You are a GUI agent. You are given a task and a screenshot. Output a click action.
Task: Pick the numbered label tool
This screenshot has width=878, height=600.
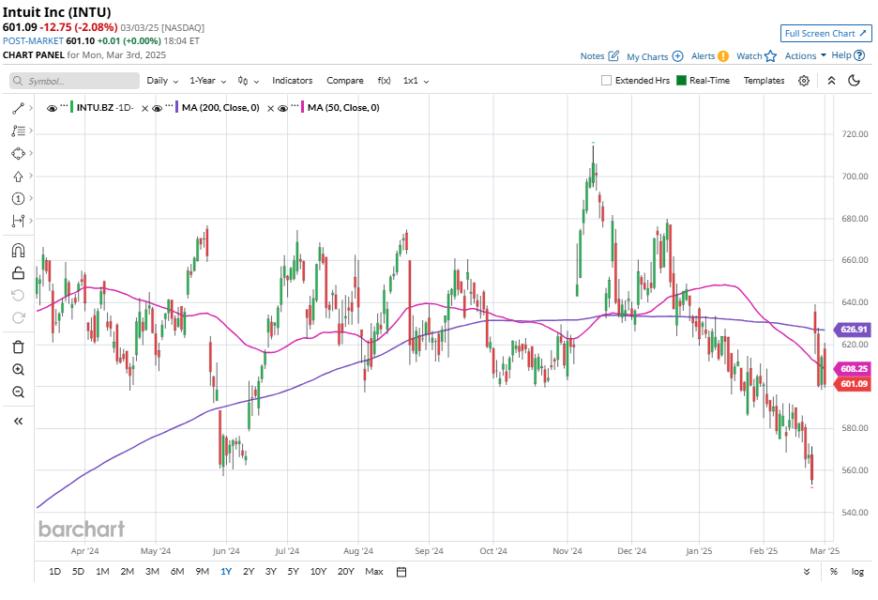18,199
